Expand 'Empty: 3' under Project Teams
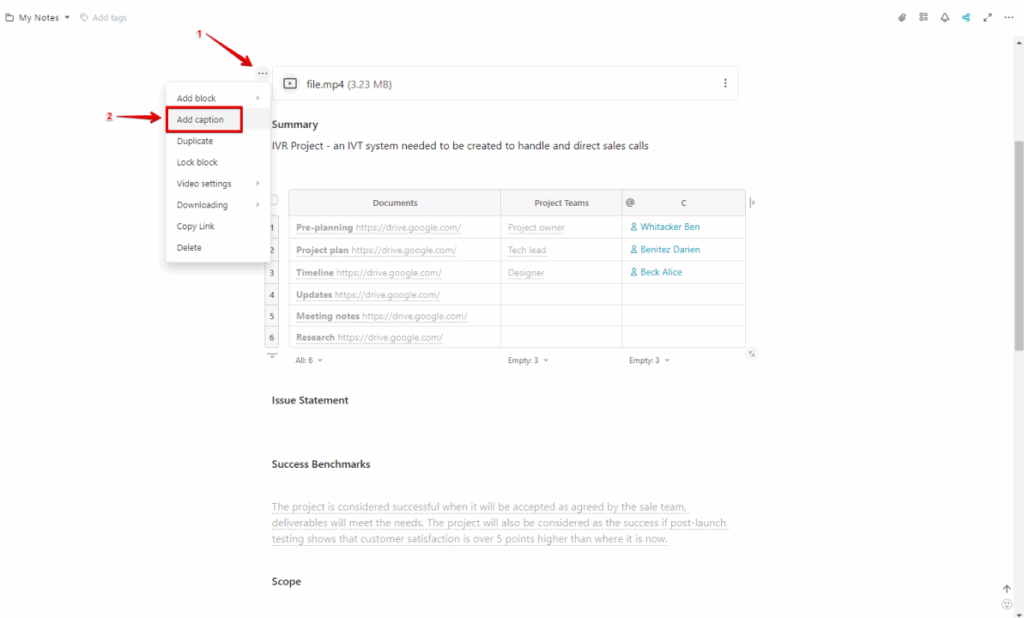 tap(528, 360)
